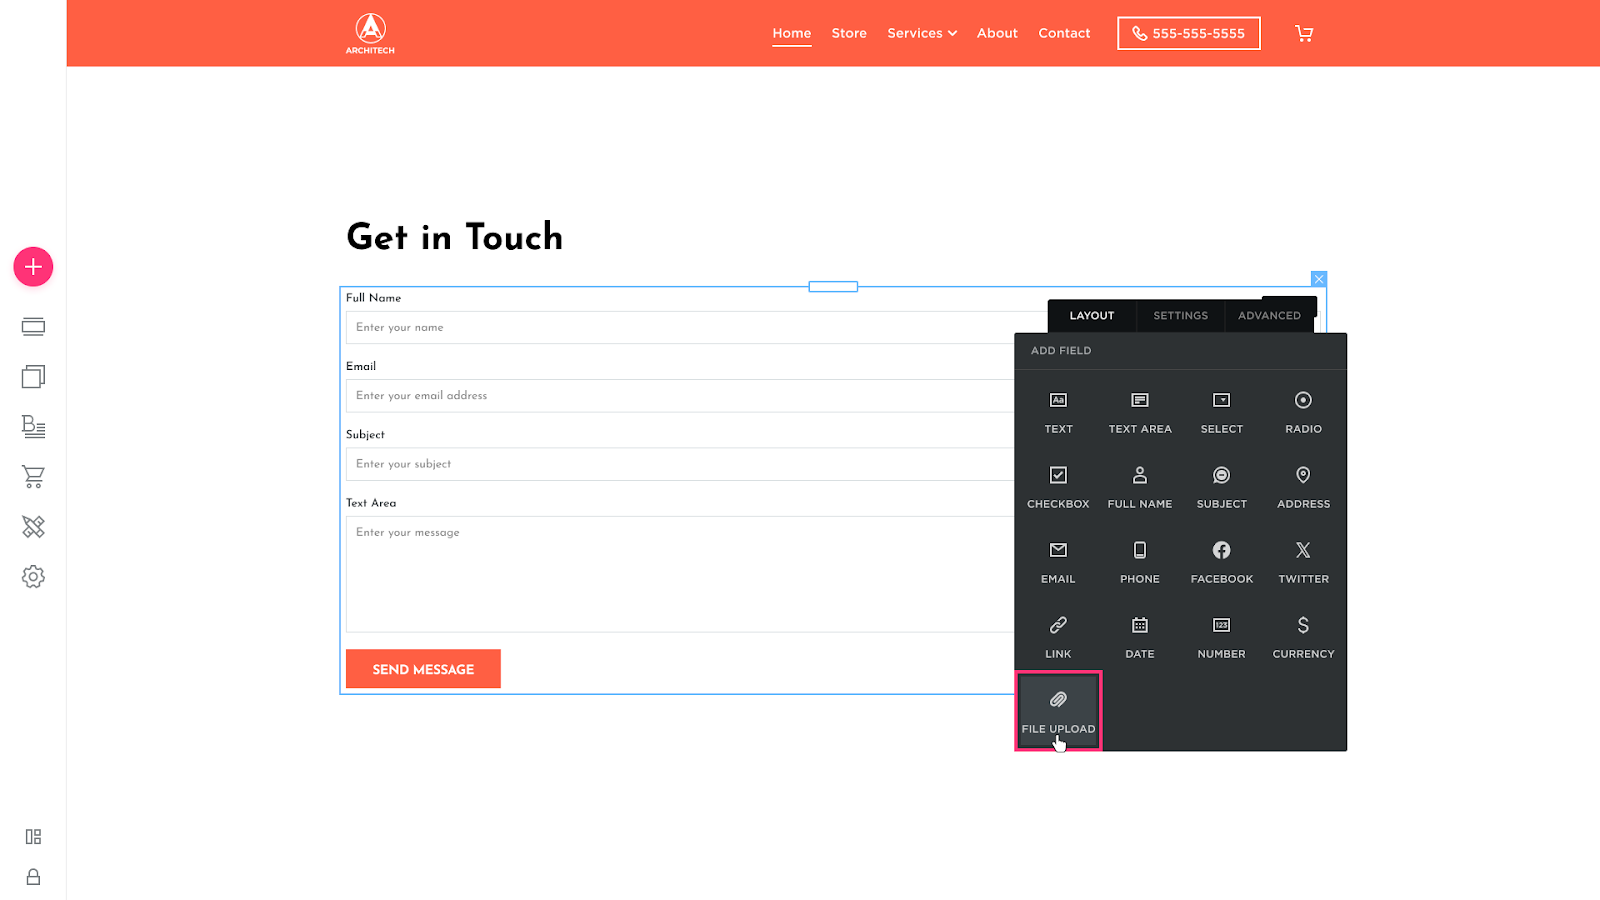
Task: Open the settings gear in left sidebar
Action: 33,577
